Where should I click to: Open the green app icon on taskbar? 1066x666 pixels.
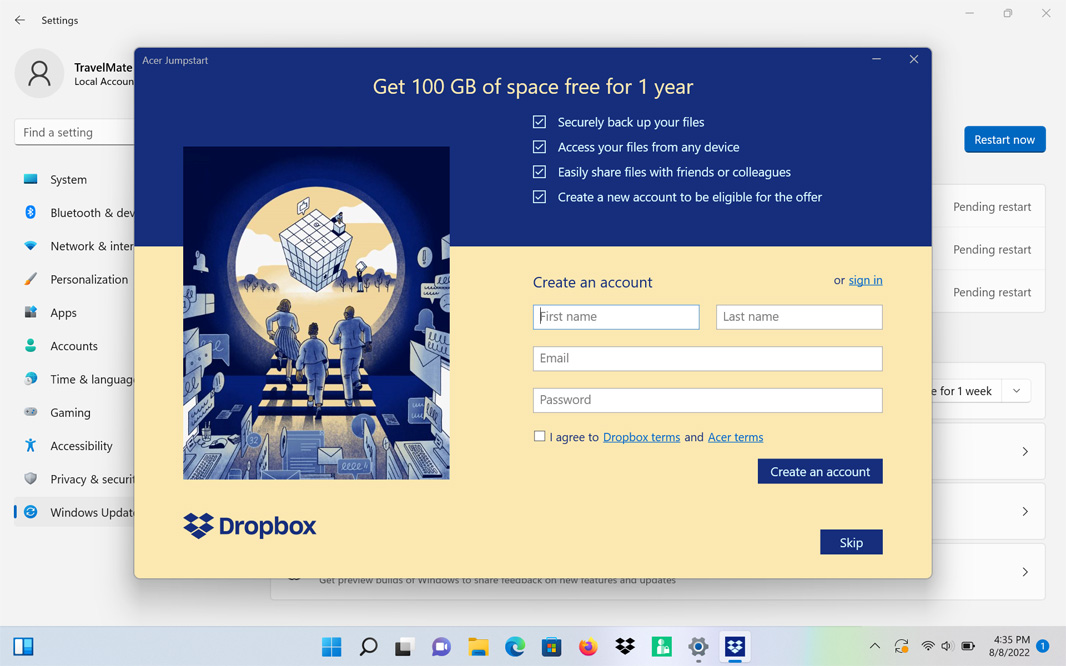click(661, 646)
